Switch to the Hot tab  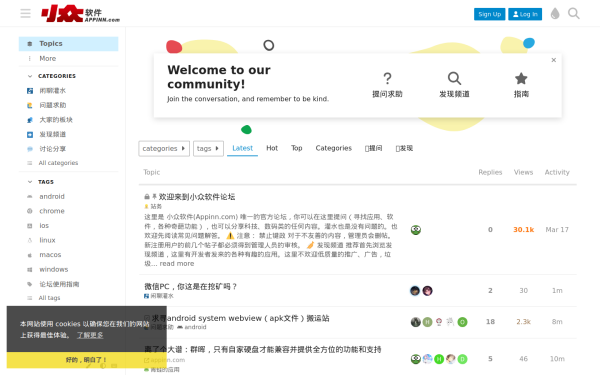pyautogui.click(x=272, y=148)
